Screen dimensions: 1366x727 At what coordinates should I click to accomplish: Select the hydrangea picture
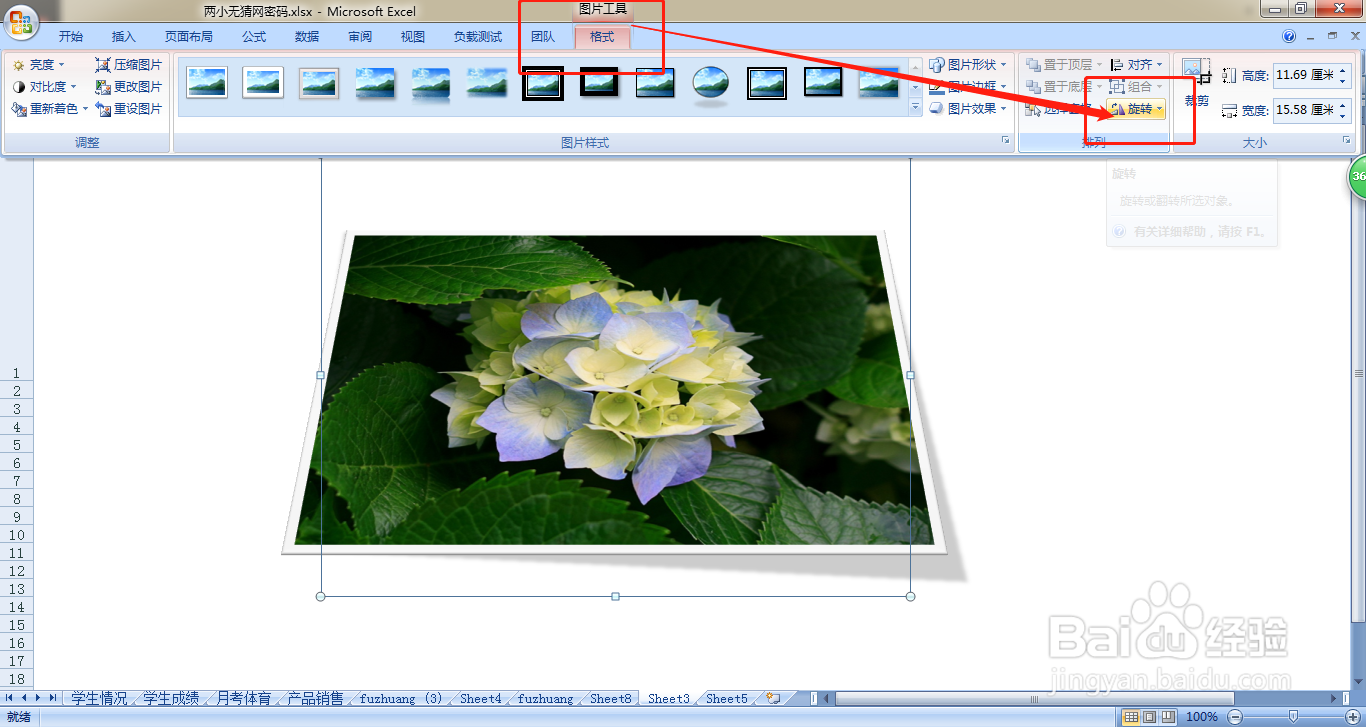coord(614,392)
